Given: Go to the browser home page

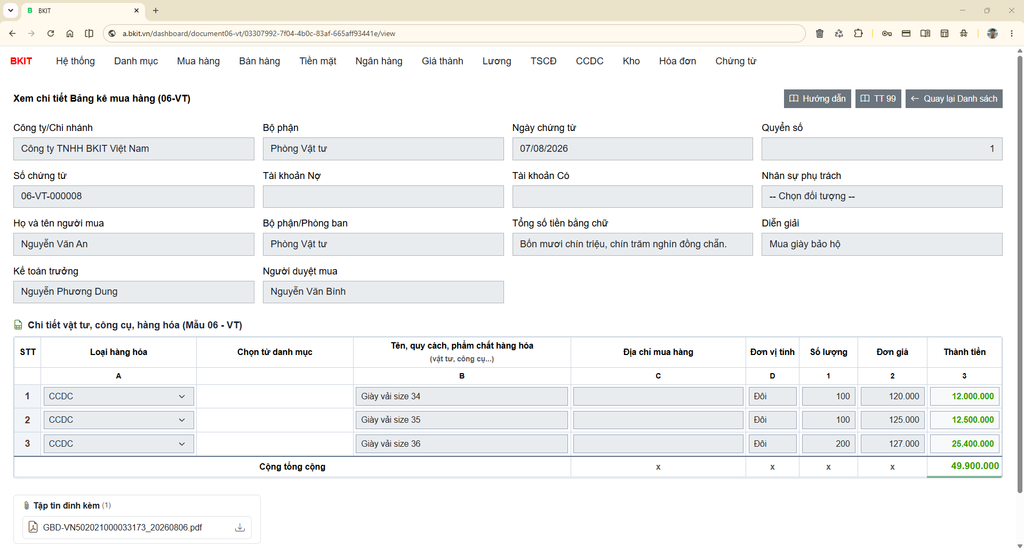Looking at the screenshot, I should point(70,33).
